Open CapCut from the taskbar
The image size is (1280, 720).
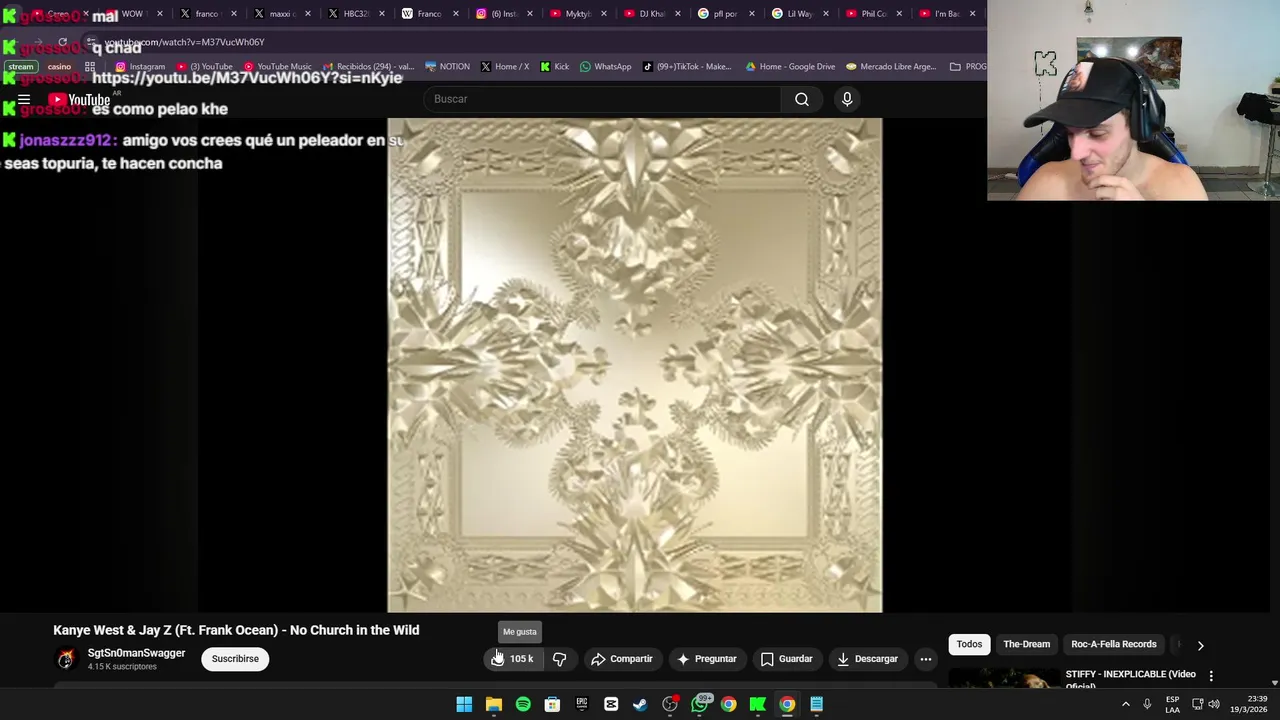tap(611, 705)
